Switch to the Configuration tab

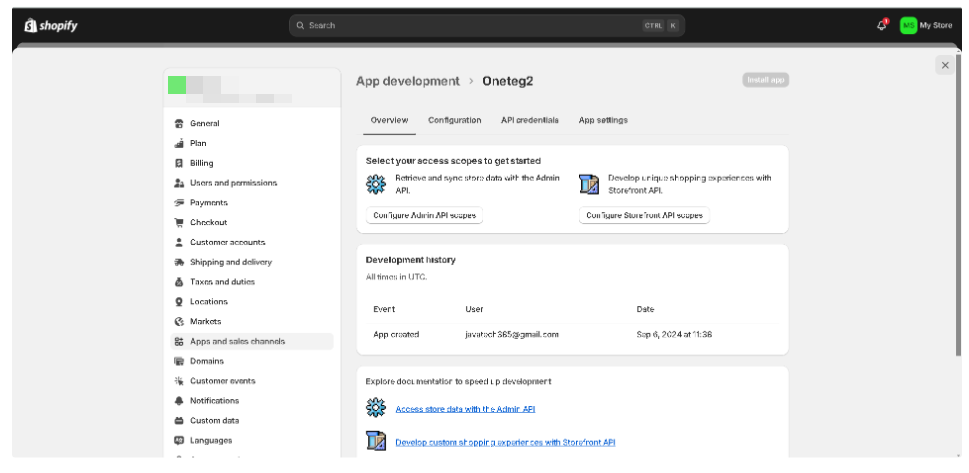coord(454,120)
